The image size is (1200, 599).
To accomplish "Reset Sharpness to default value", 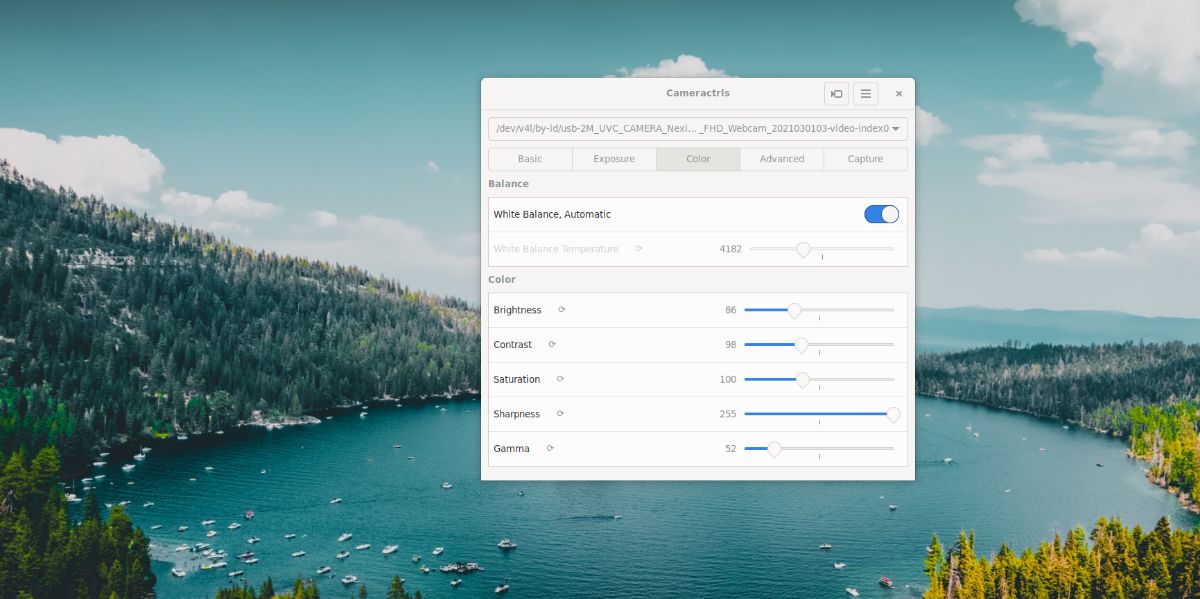I will pos(560,414).
